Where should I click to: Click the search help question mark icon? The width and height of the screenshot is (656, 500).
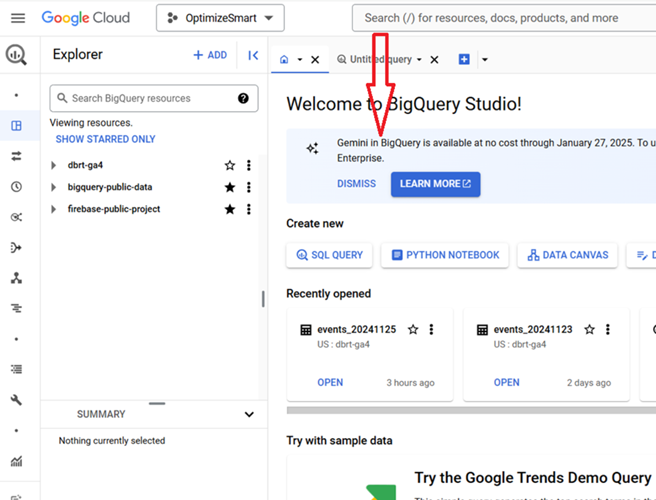click(243, 98)
